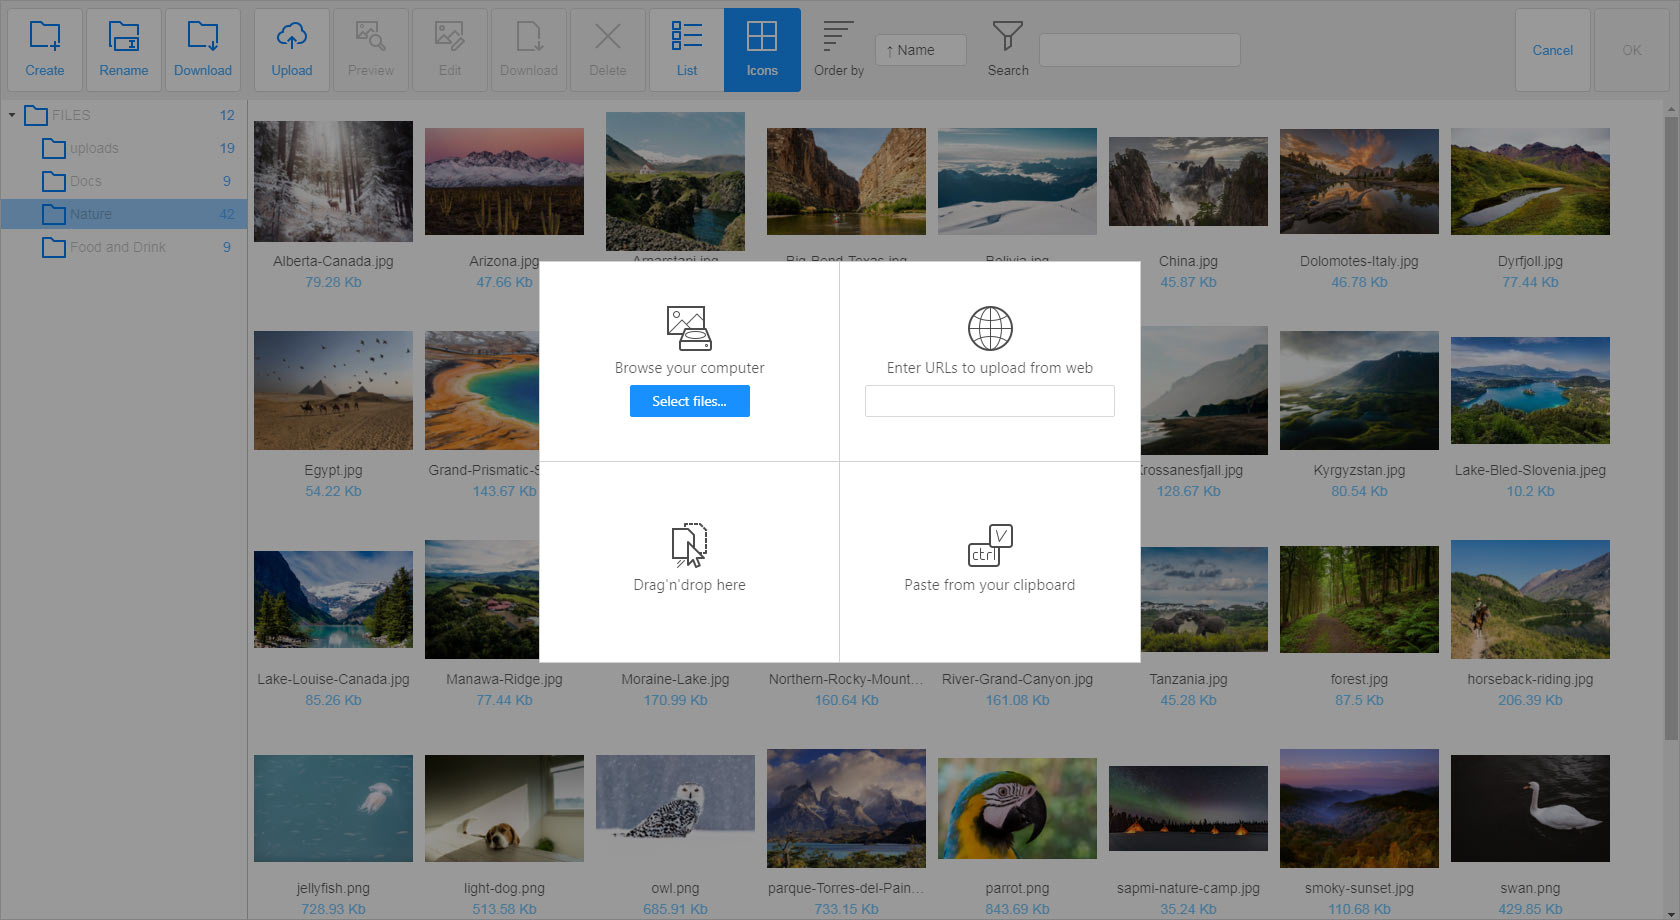Select the parque-Torres-del-Pain thumbnail

846,808
